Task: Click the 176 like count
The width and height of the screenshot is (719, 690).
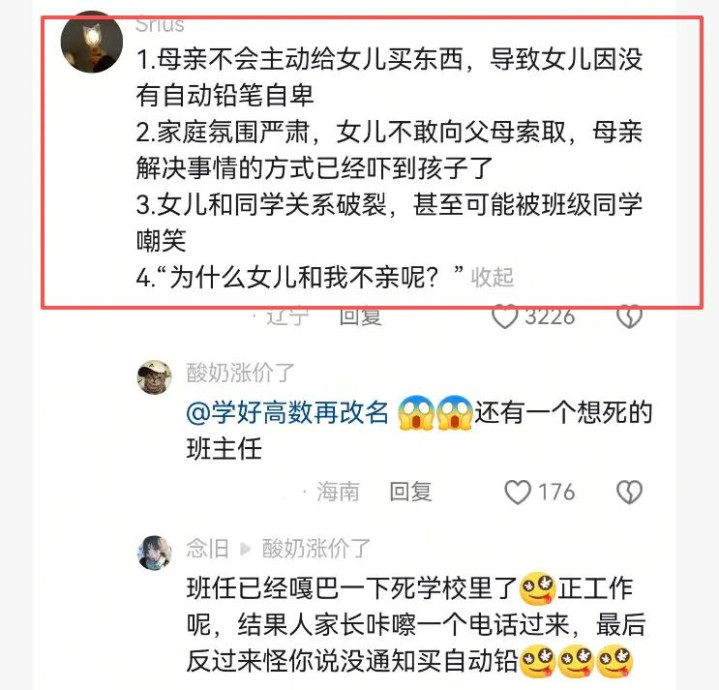Action: pyautogui.click(x=556, y=492)
